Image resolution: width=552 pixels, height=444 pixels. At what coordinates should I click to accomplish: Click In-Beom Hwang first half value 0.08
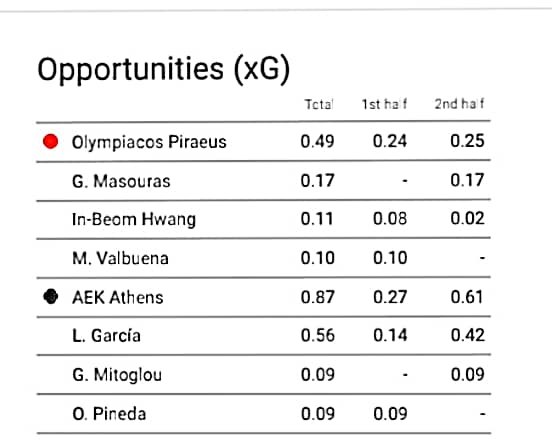390,219
